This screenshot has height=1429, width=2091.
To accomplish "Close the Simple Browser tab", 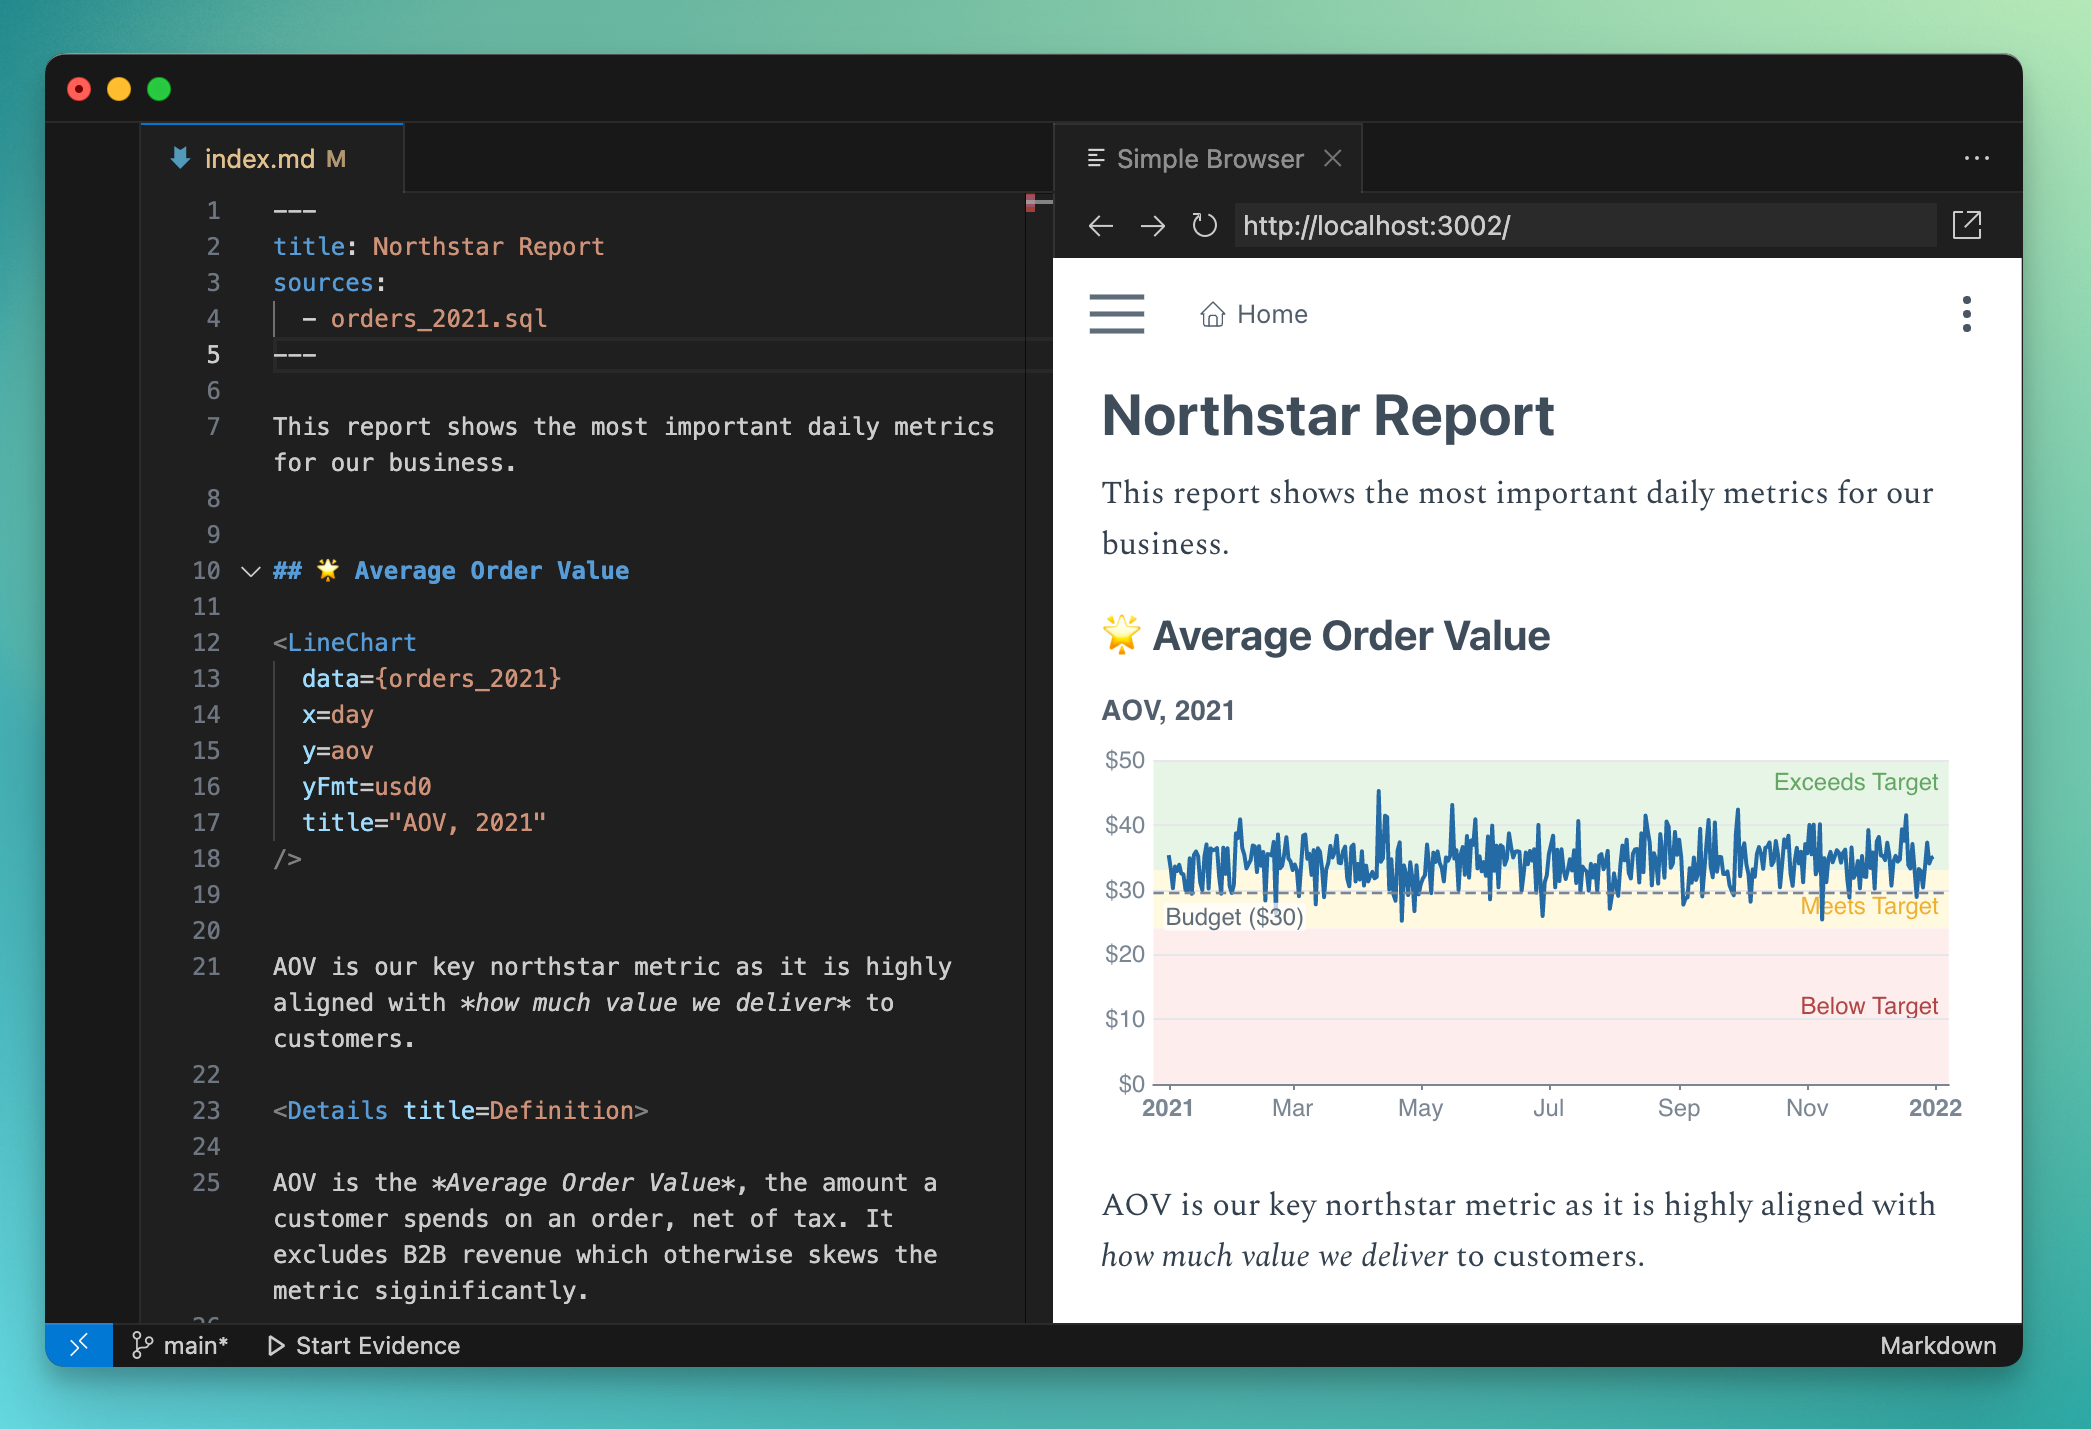I will click(1332, 159).
